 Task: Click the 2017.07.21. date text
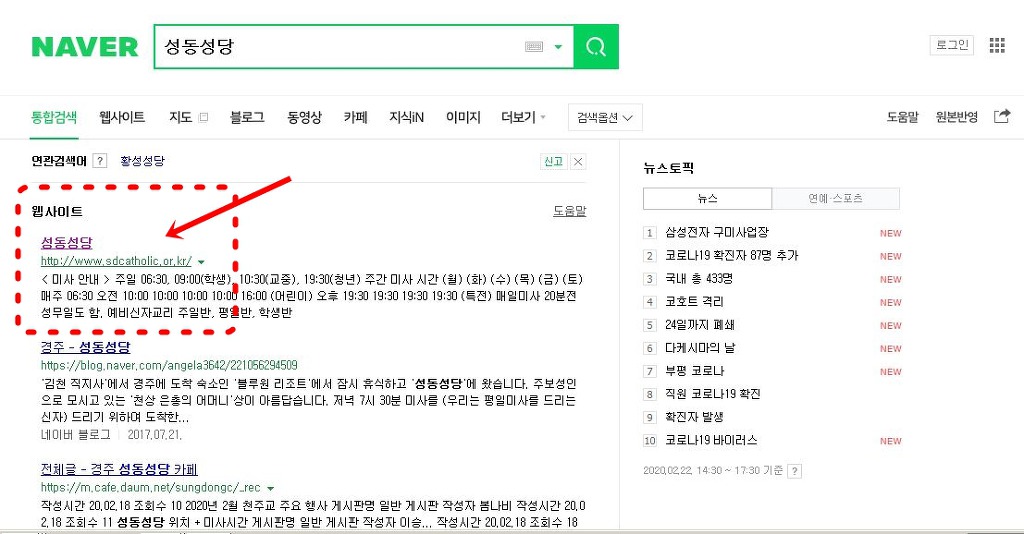tap(155, 435)
